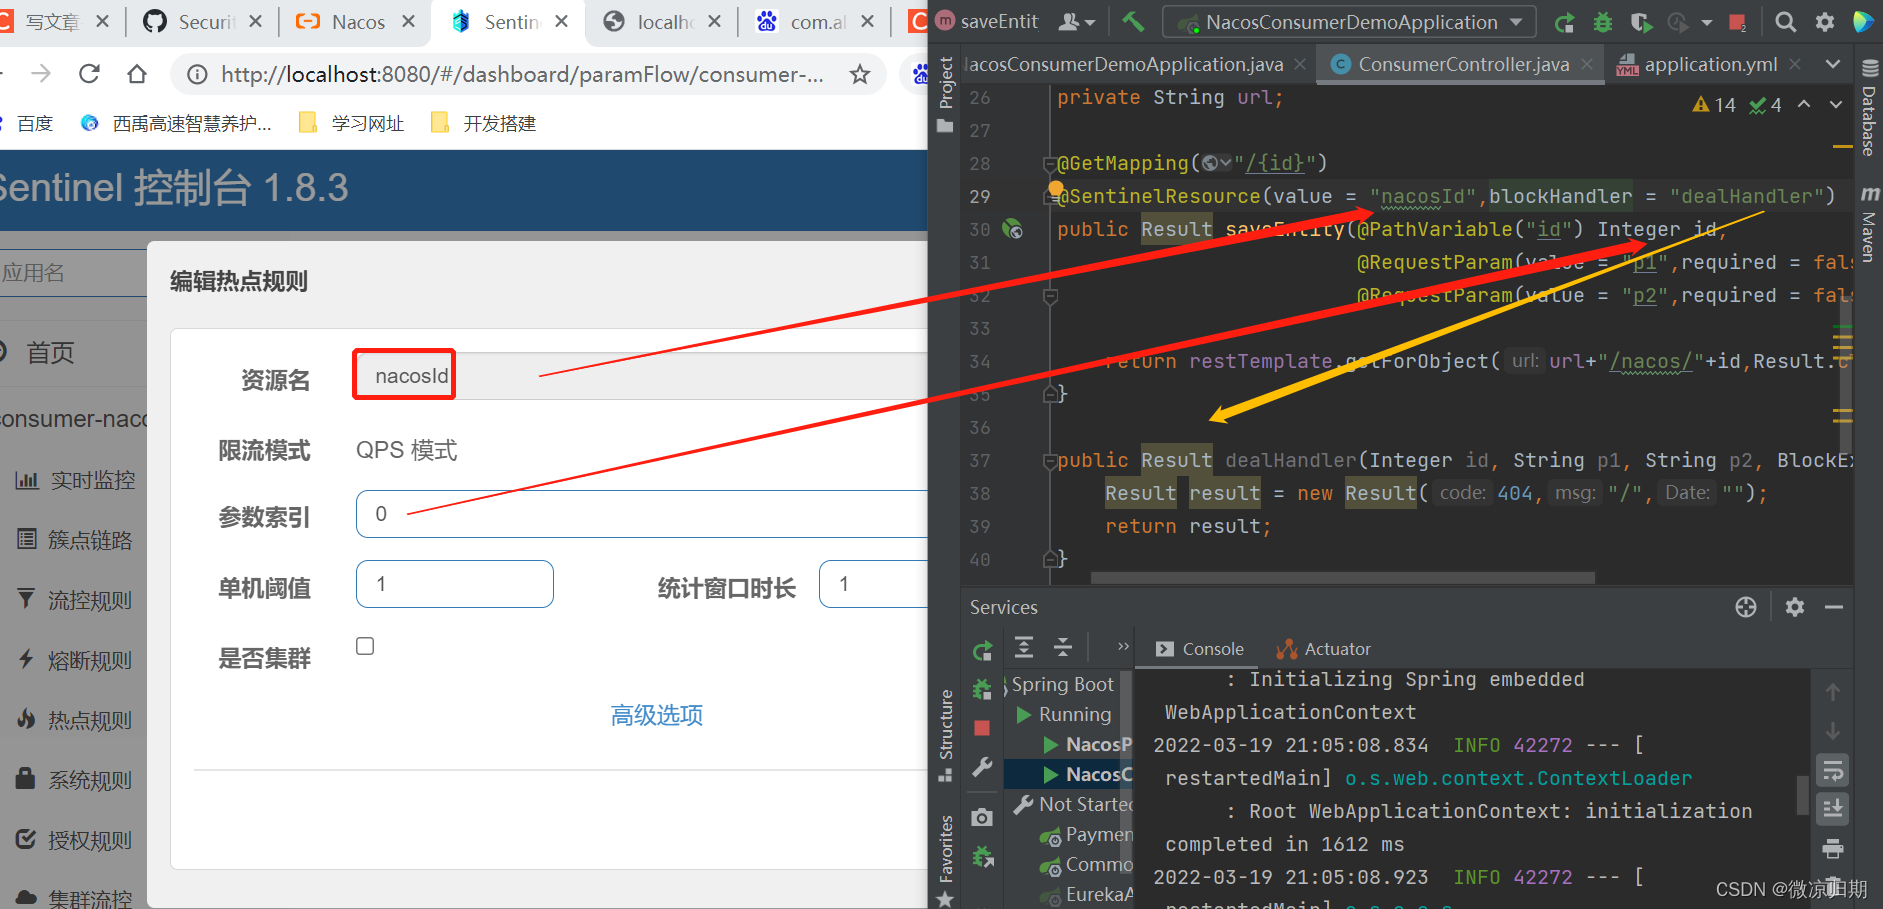Stop the running application with red square
The image size is (1883, 909).
pos(1738,22)
